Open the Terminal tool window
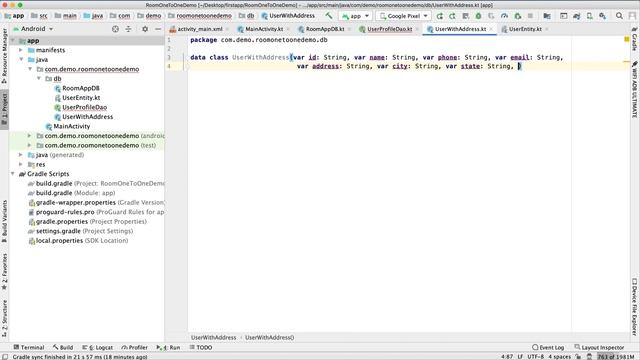 (x=29, y=347)
